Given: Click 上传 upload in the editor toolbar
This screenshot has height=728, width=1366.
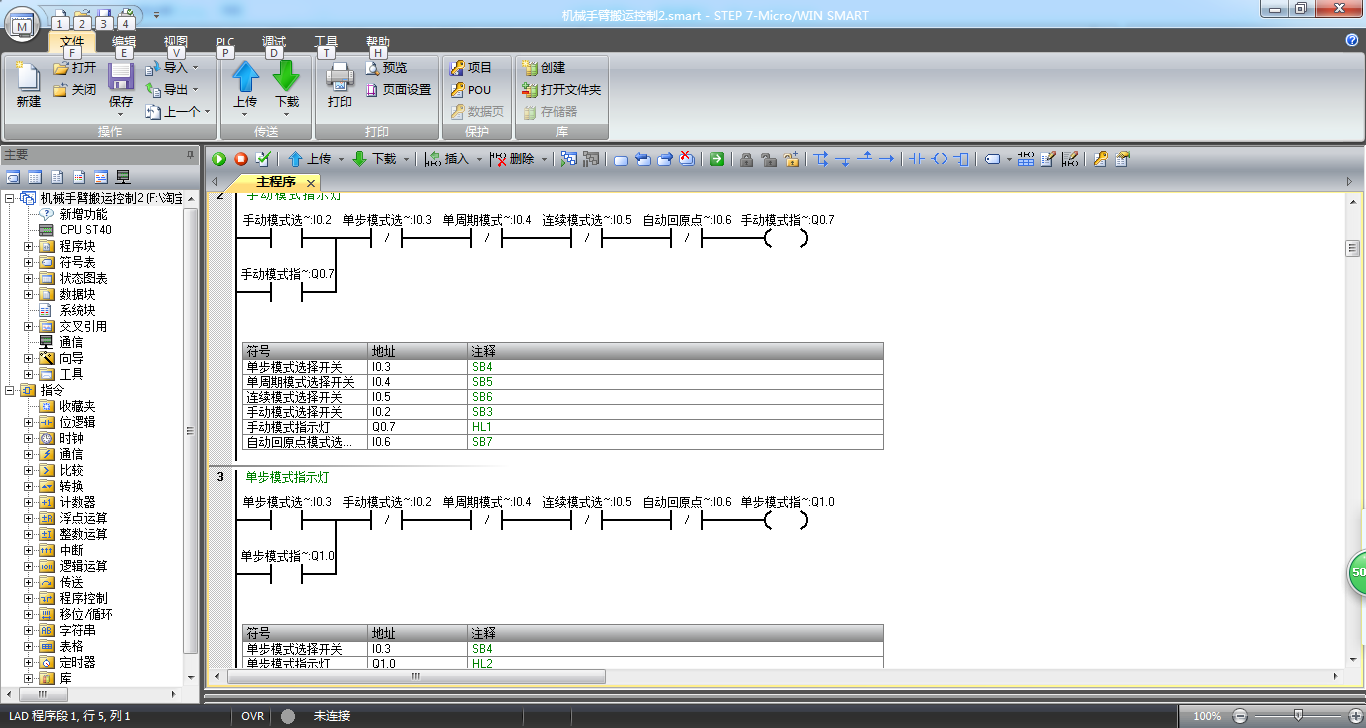Looking at the screenshot, I should click(310, 159).
